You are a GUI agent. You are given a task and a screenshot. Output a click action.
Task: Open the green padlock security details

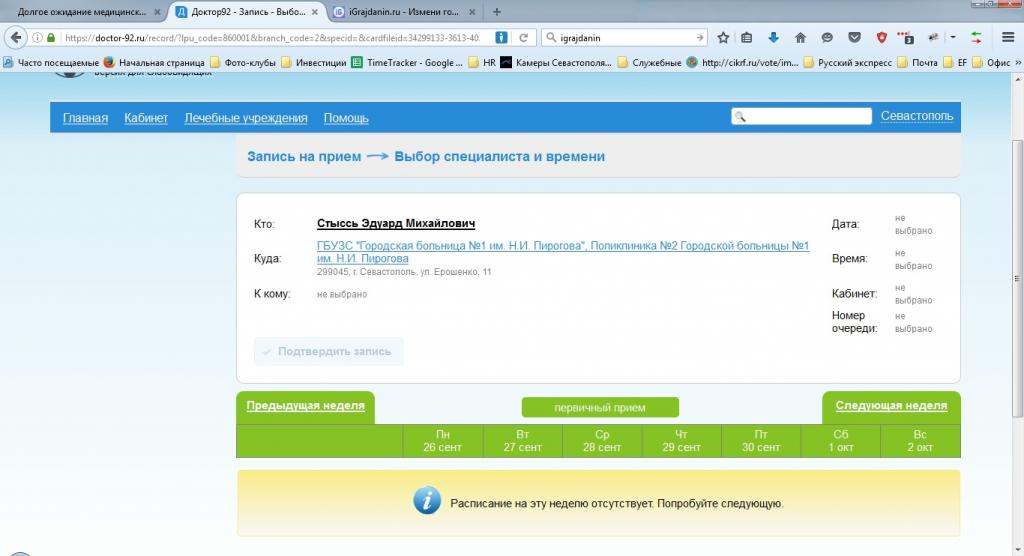point(51,38)
